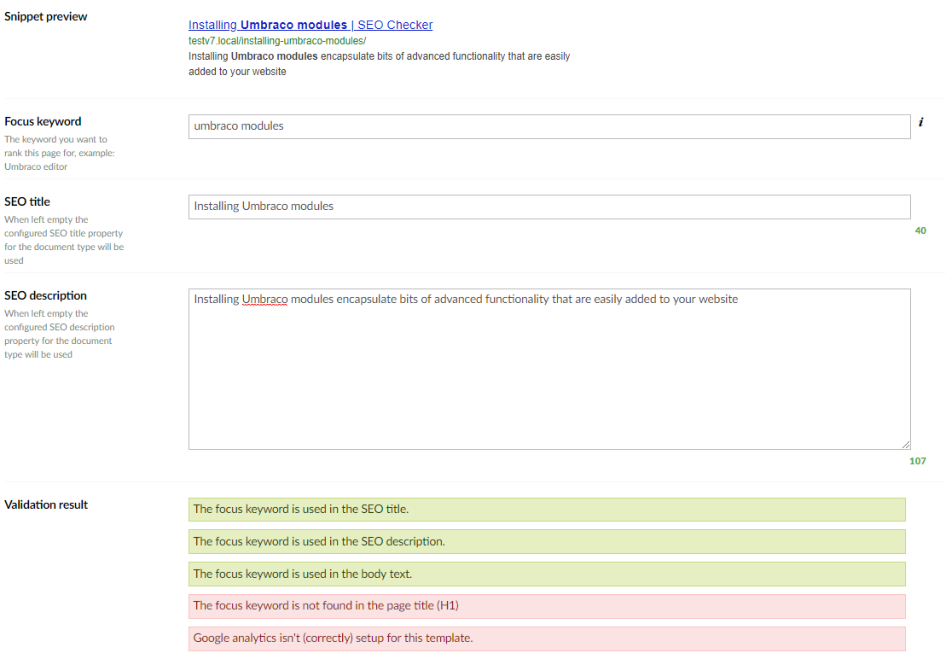Edit the SEO title input field
Viewport: 946px width, 653px height.
549,206
